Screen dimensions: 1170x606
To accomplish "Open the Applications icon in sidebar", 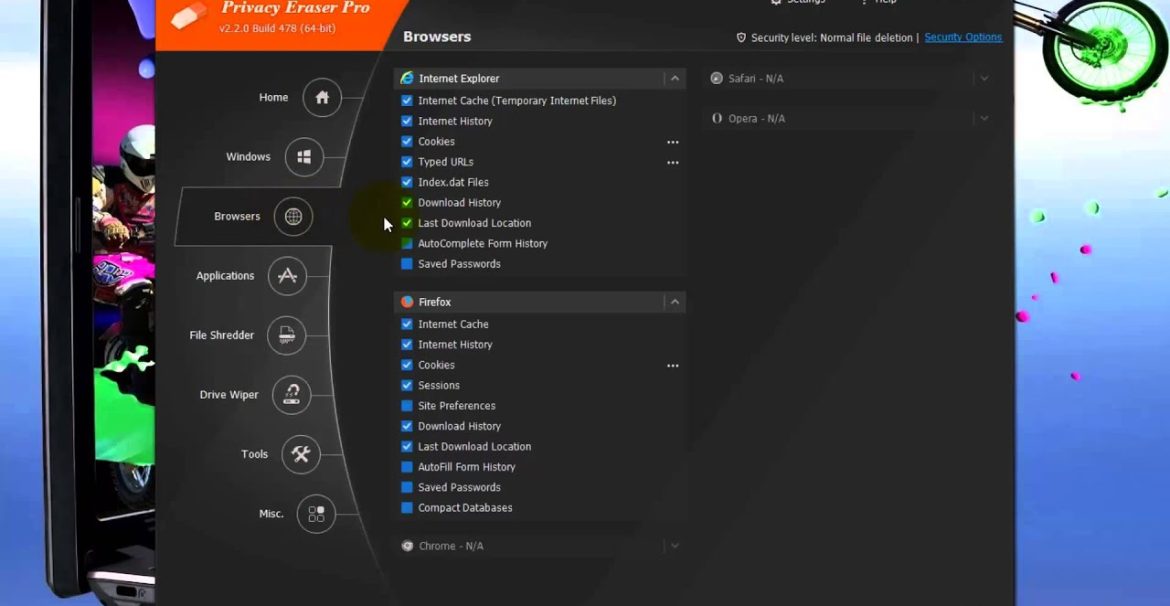I will pos(287,275).
